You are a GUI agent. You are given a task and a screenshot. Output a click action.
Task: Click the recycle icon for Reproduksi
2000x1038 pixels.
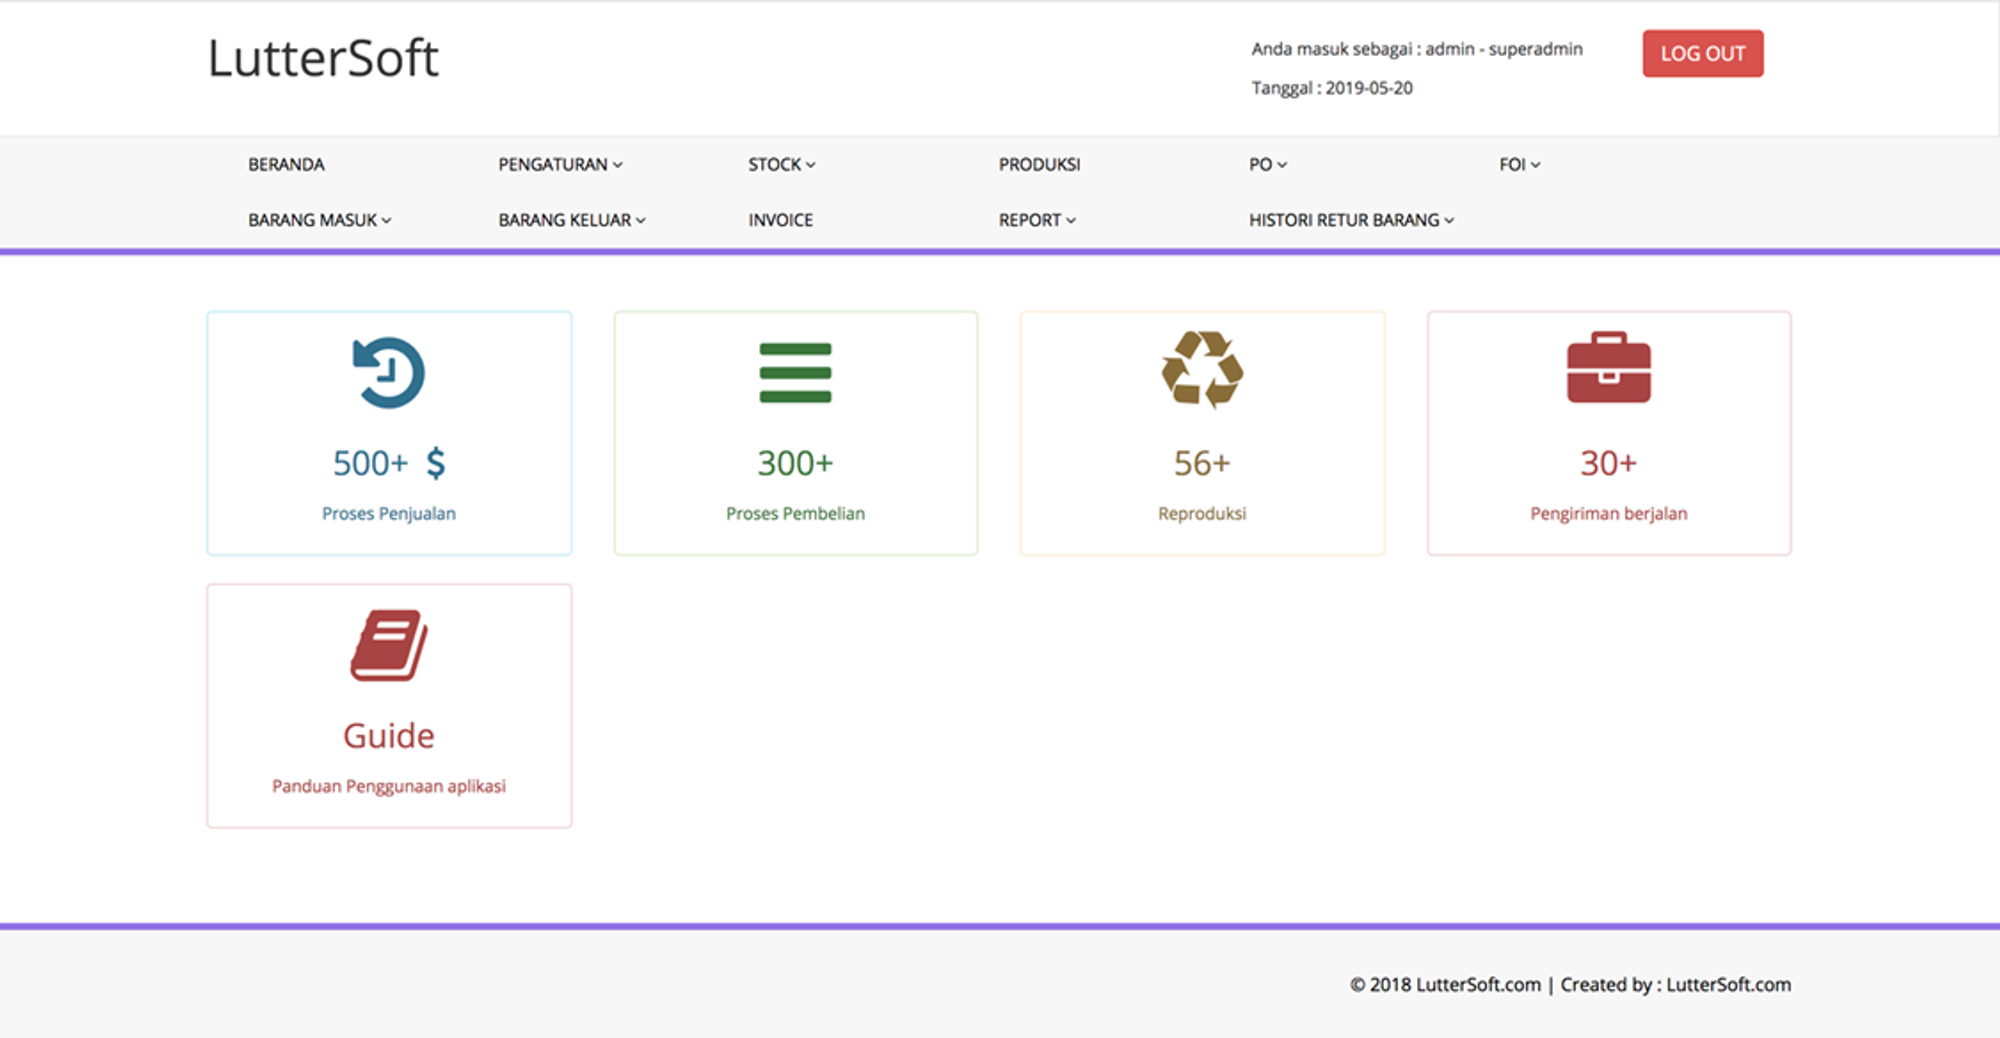(x=1202, y=370)
